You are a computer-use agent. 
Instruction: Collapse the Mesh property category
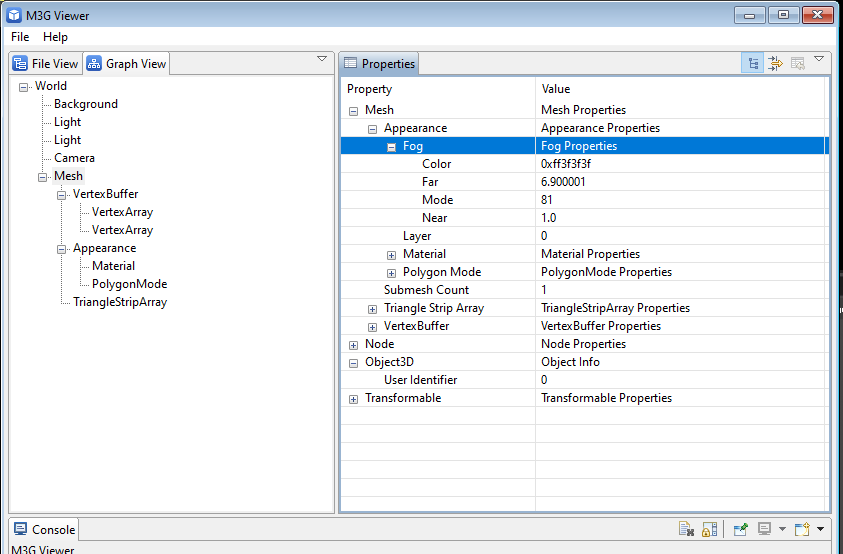[353, 111]
